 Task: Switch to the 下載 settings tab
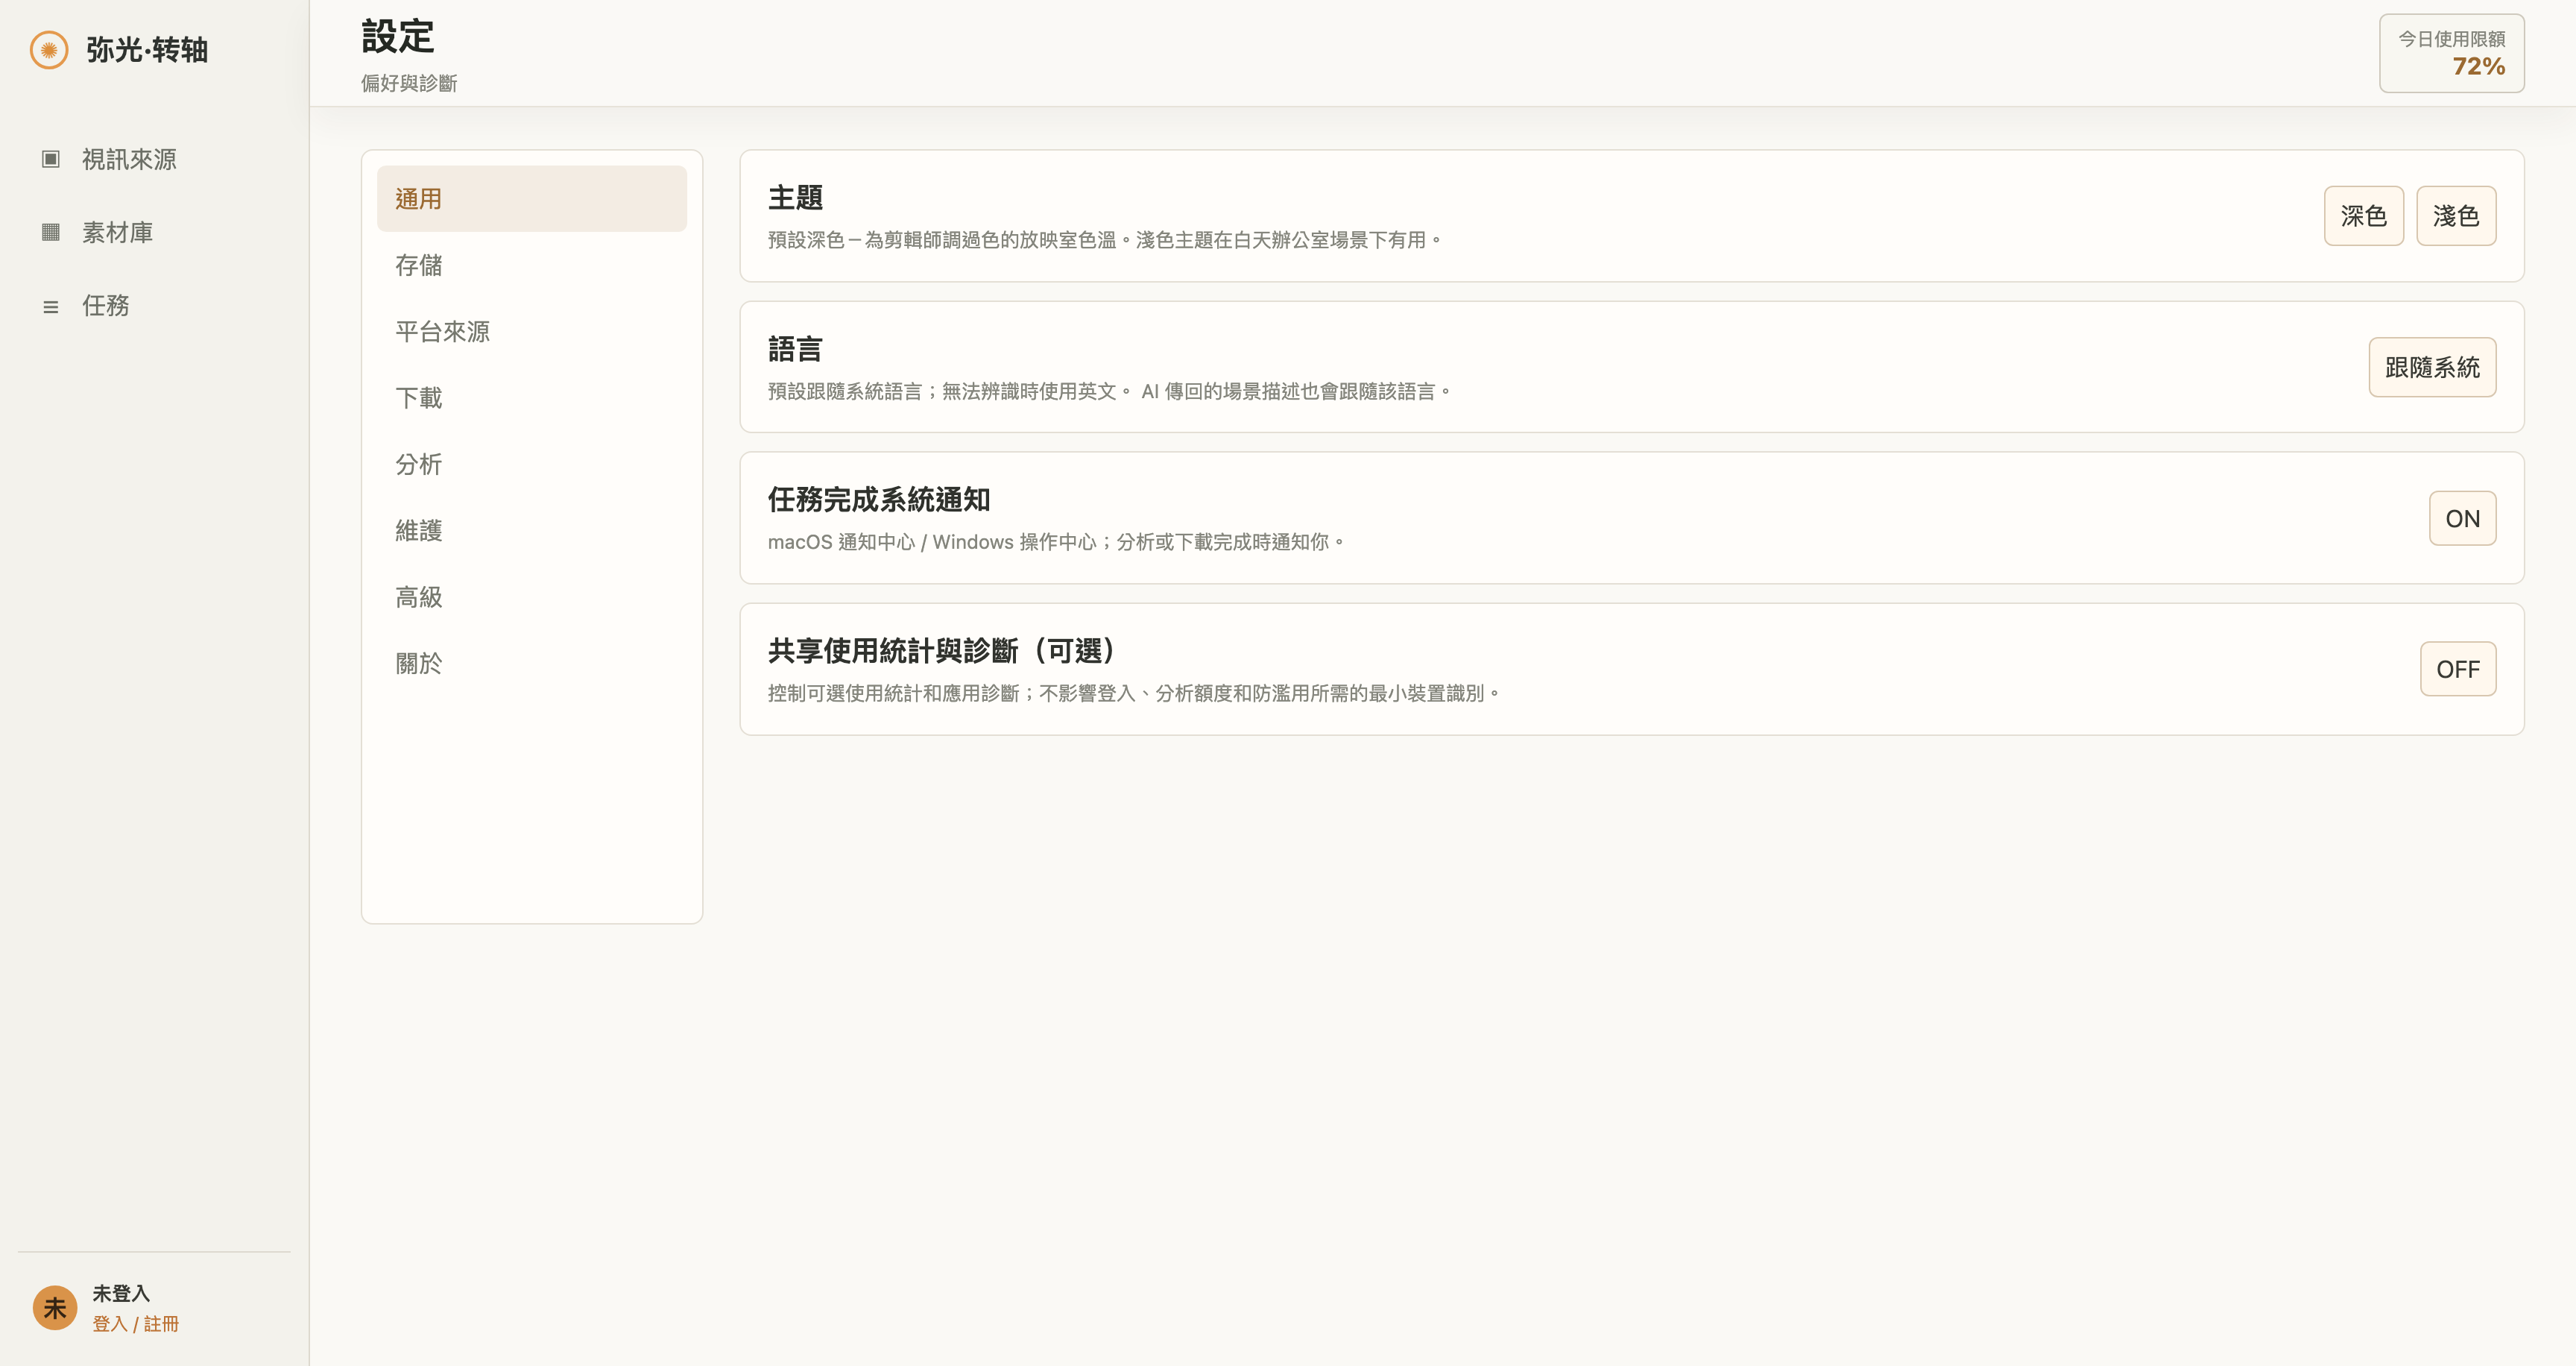pyautogui.click(x=532, y=398)
